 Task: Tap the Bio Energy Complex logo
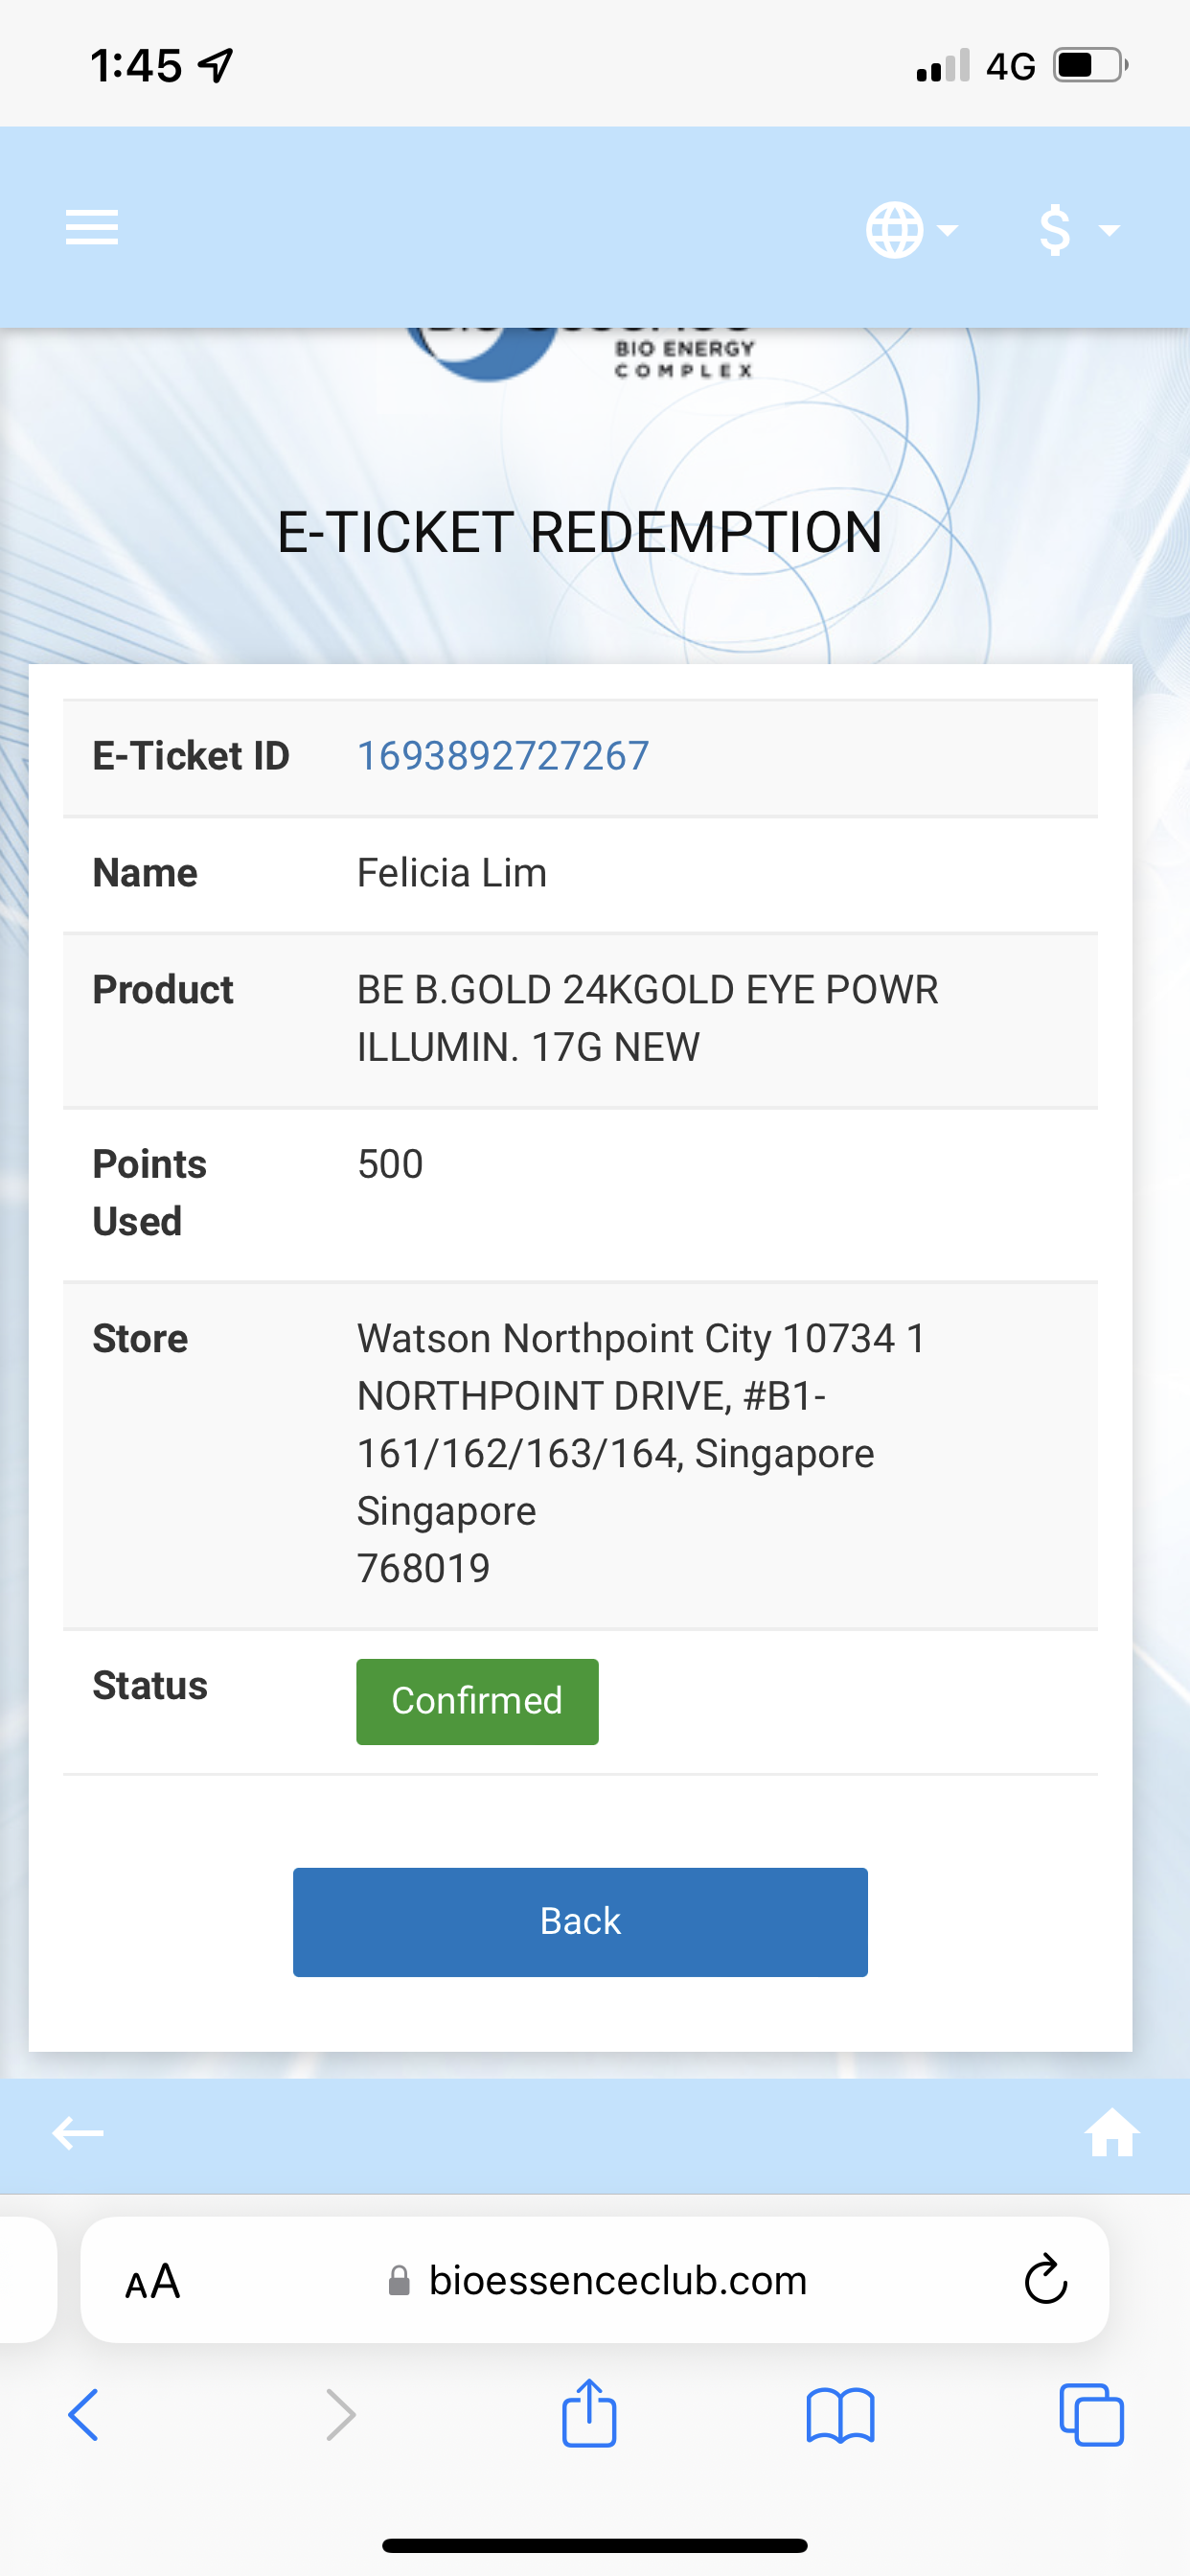(580, 355)
